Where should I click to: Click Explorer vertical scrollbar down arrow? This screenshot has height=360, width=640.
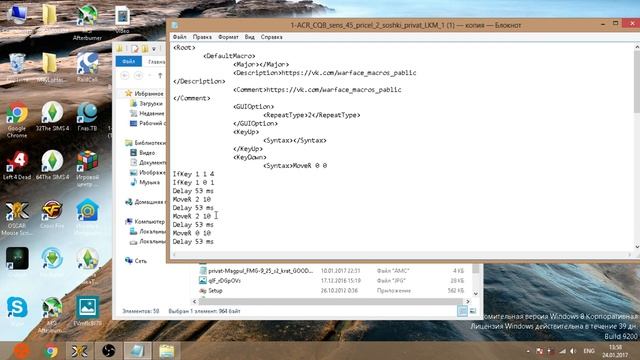[476, 293]
